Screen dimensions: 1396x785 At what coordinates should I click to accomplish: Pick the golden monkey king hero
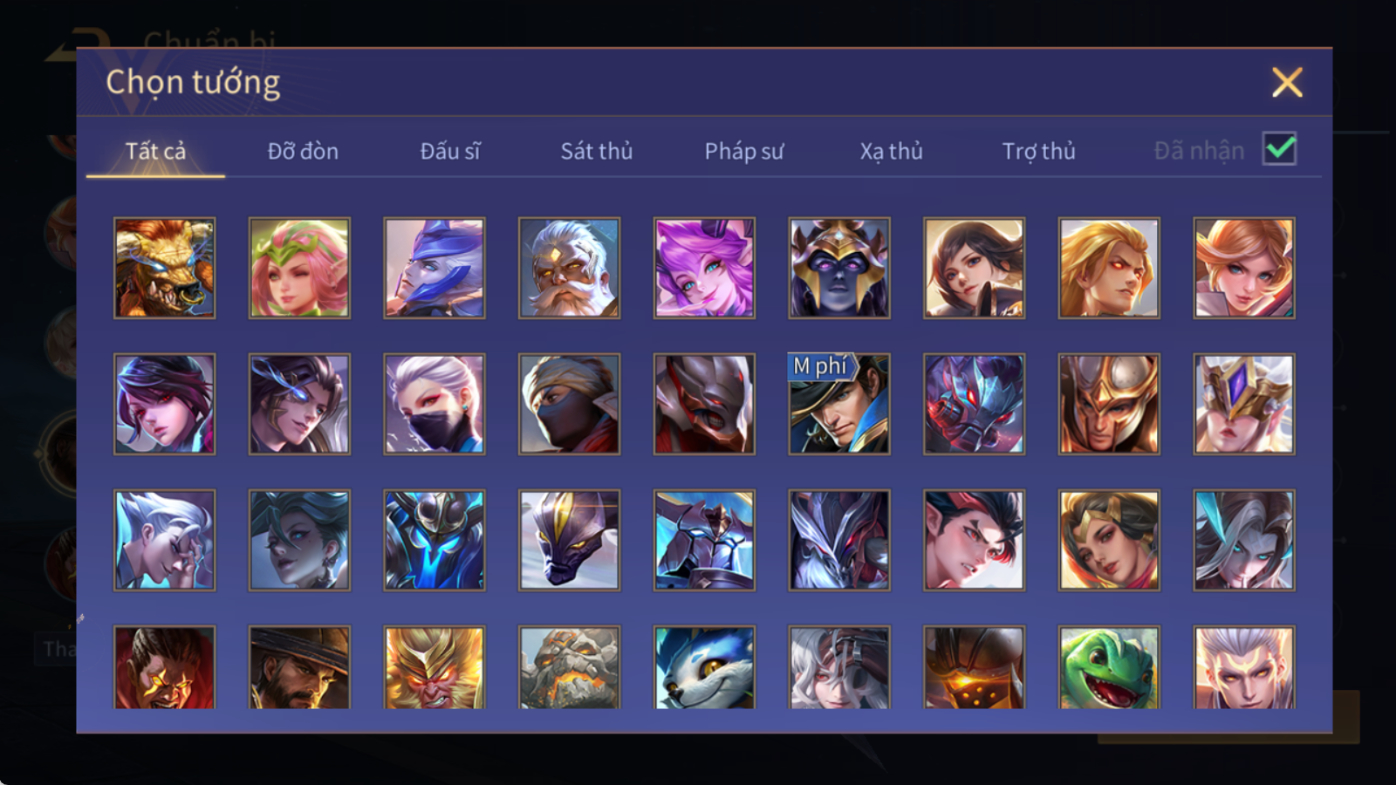434,668
